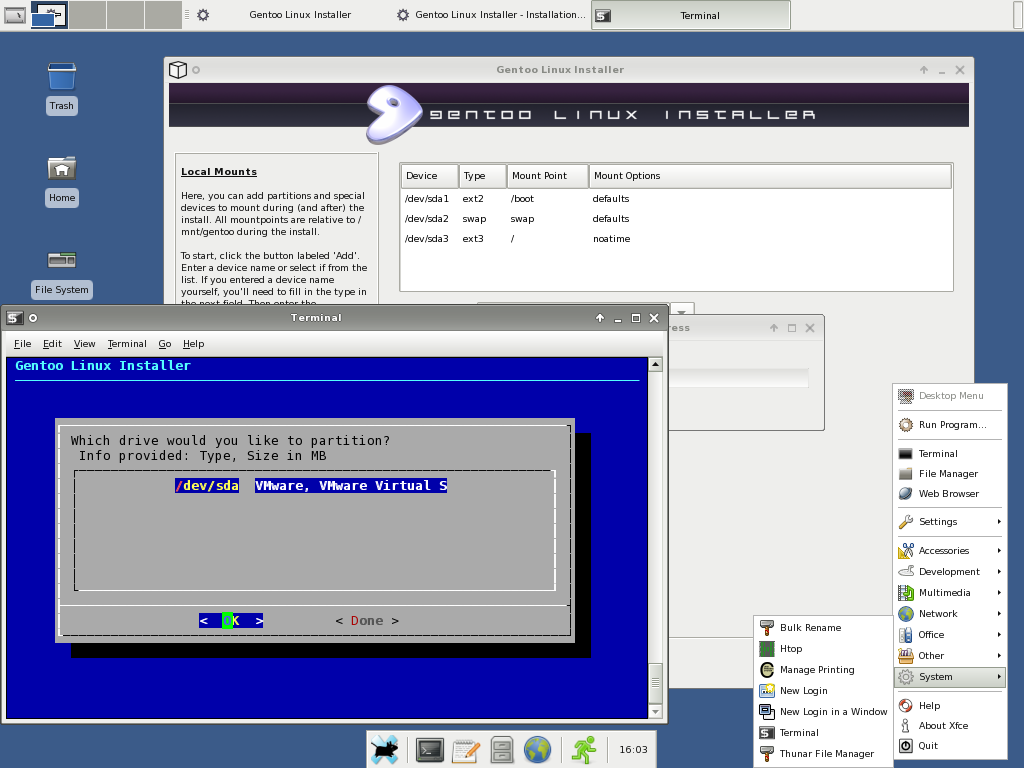Open the file cabinet panel icon
The image size is (1024, 768).
pyautogui.click(x=502, y=750)
